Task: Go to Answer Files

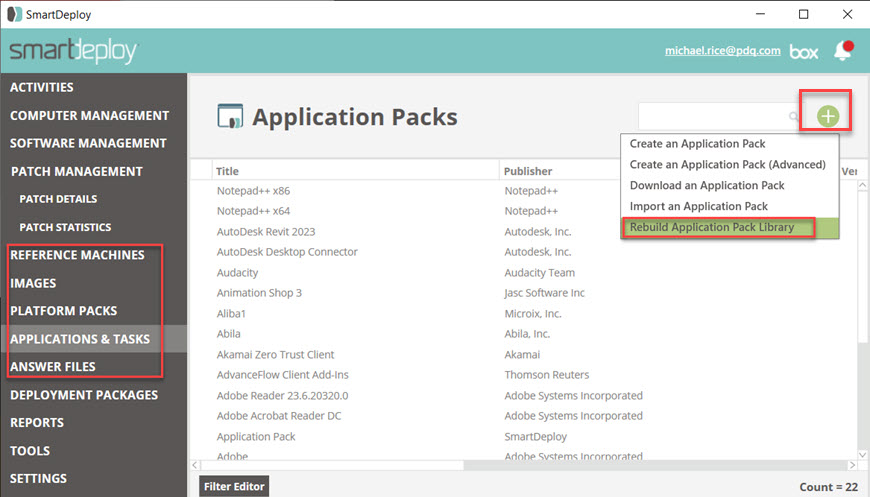Action: [x=53, y=367]
